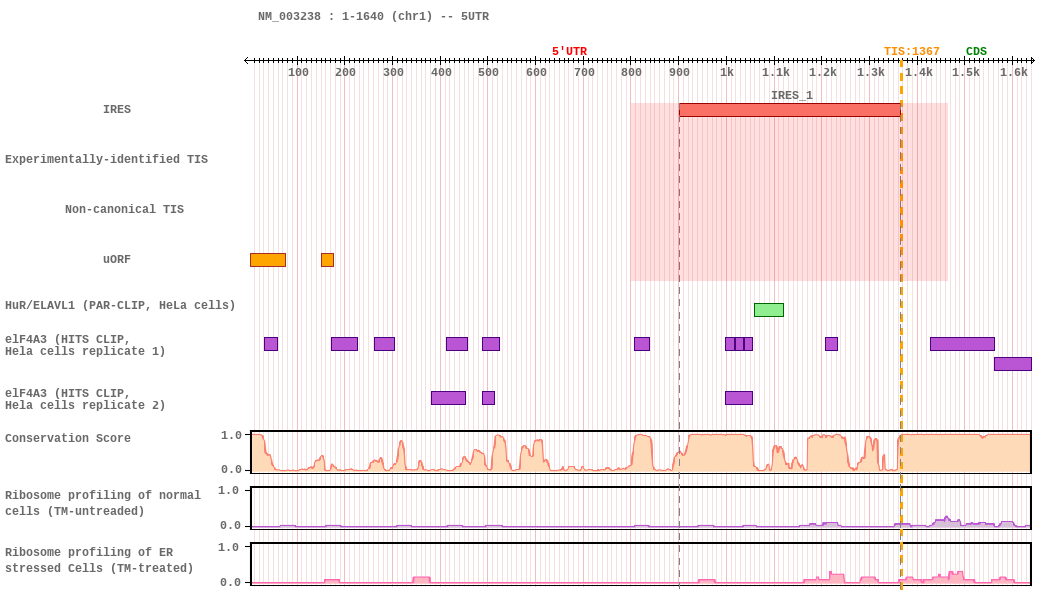Image resolution: width=1050 pixels, height=596 pixels.
Task: Click the uORF track label
Action: coord(117,260)
